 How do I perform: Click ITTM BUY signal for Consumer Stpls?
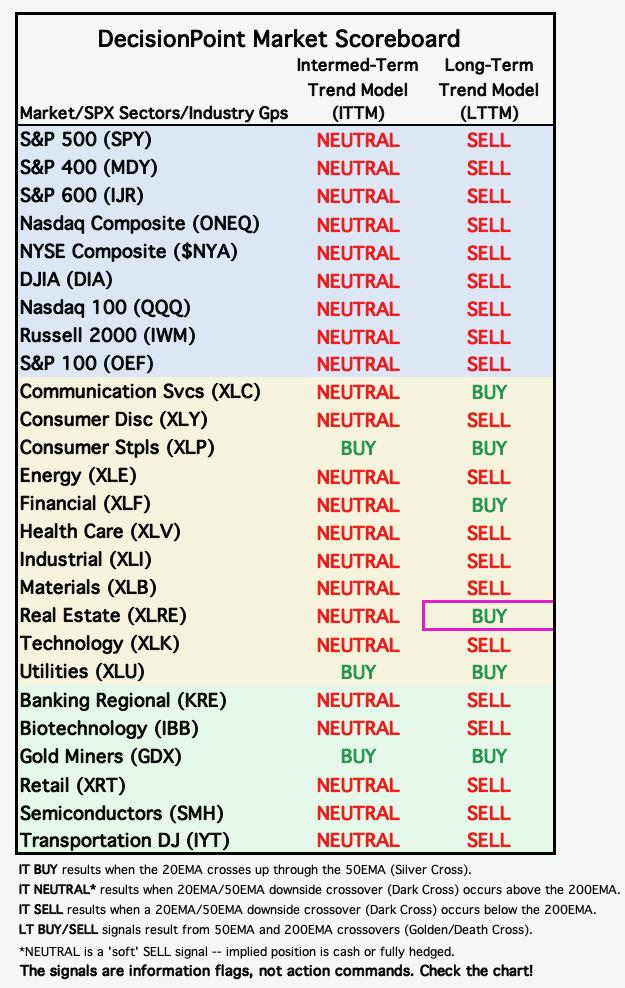[x=358, y=448]
